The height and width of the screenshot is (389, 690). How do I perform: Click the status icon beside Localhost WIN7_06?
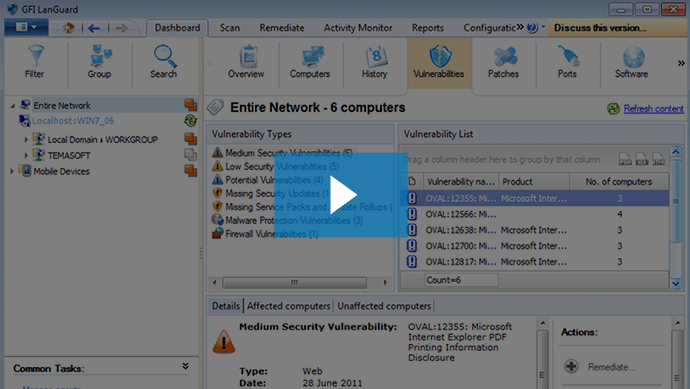(x=191, y=120)
